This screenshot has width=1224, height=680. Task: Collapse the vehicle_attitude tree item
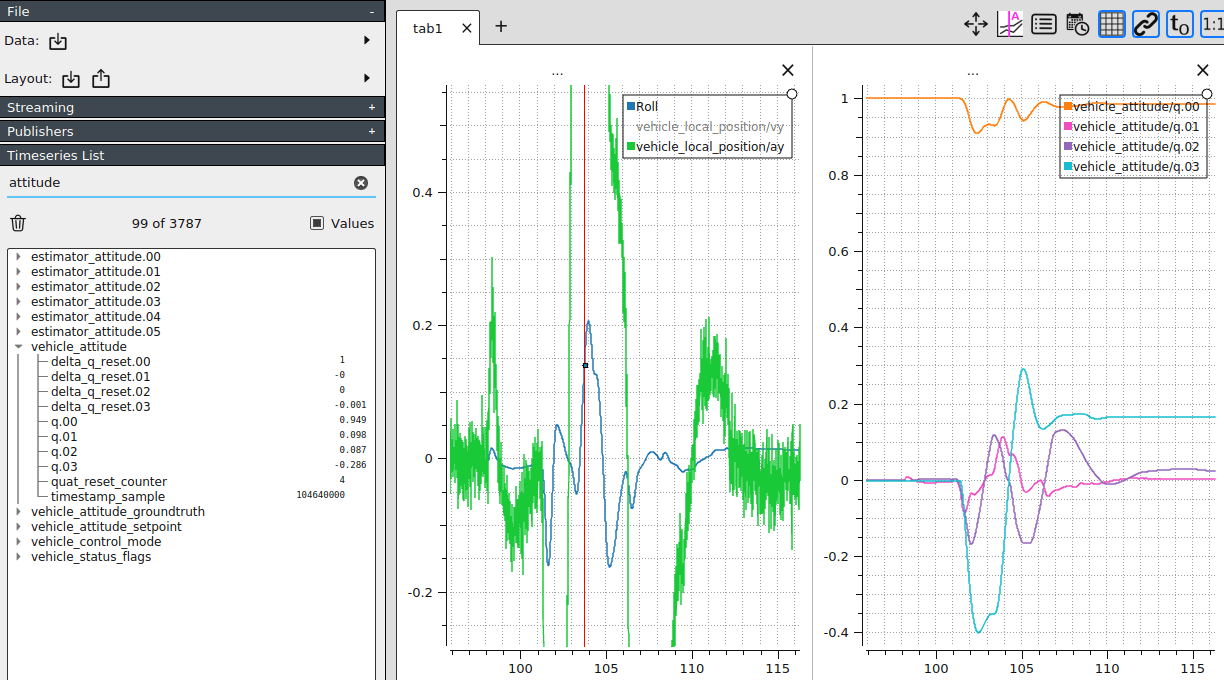click(x=18, y=346)
